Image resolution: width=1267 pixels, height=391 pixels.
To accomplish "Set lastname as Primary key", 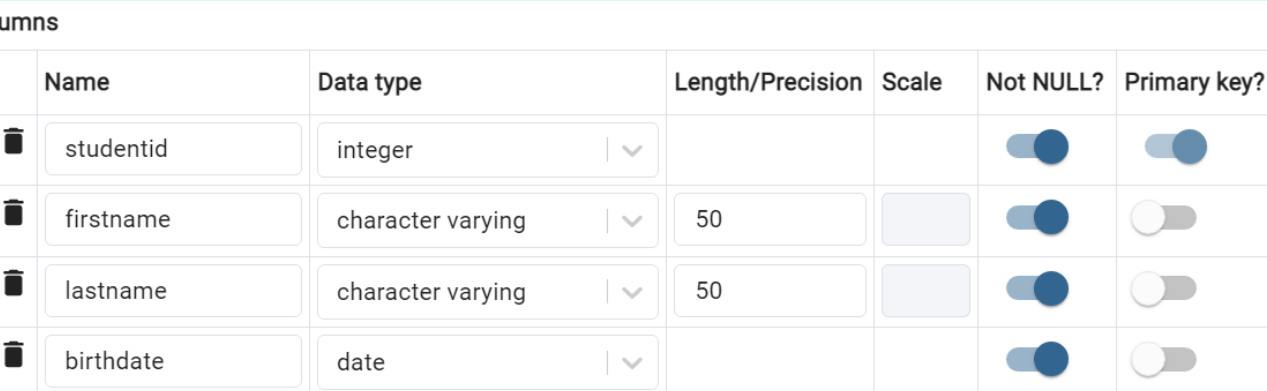I will pos(1163,289).
